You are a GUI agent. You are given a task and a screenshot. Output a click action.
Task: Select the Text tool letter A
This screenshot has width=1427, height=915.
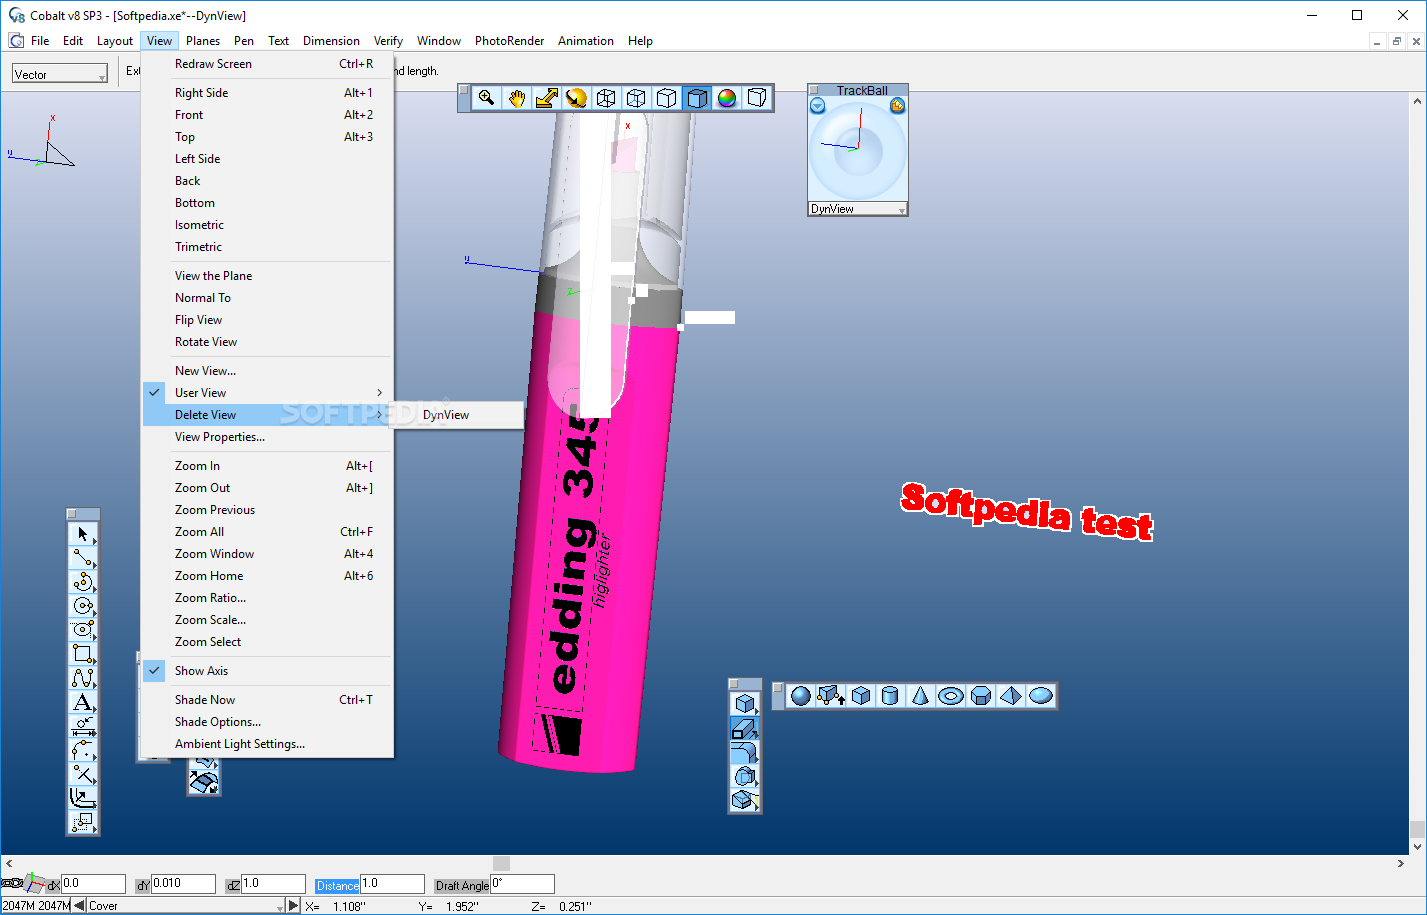83,702
